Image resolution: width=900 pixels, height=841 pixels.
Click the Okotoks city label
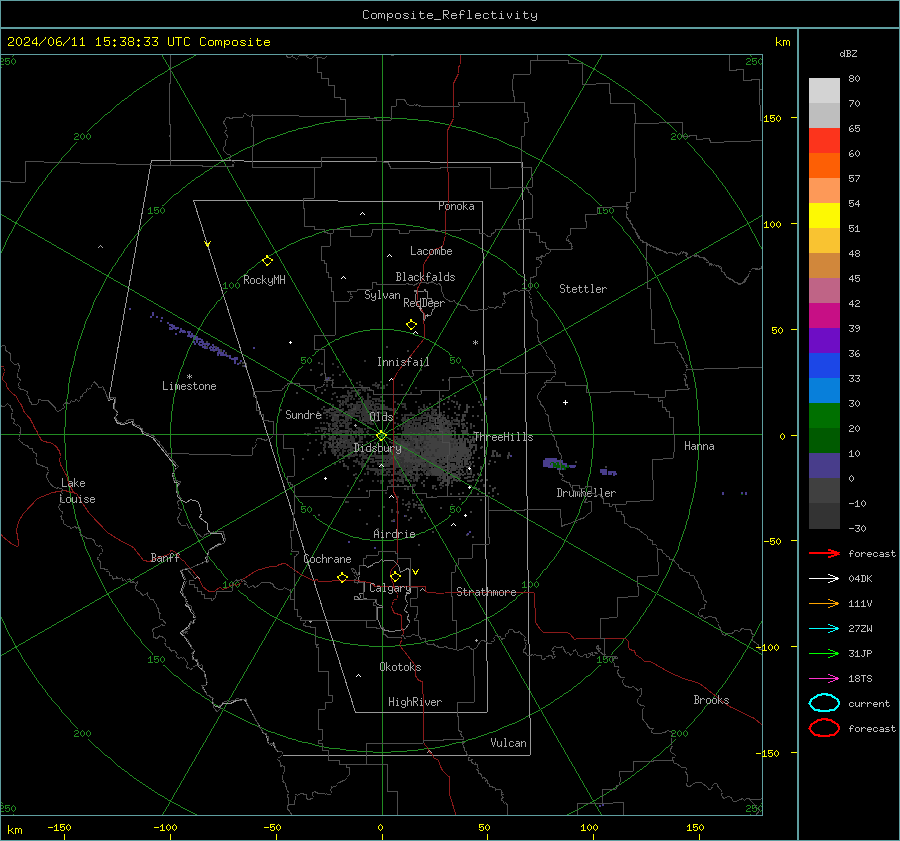pos(400,667)
